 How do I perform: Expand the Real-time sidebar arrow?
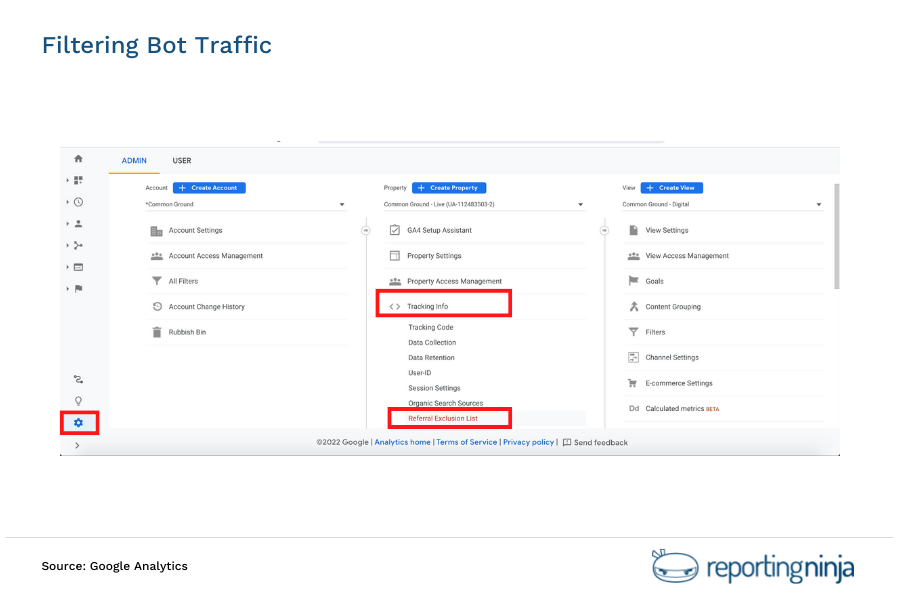tap(68, 202)
